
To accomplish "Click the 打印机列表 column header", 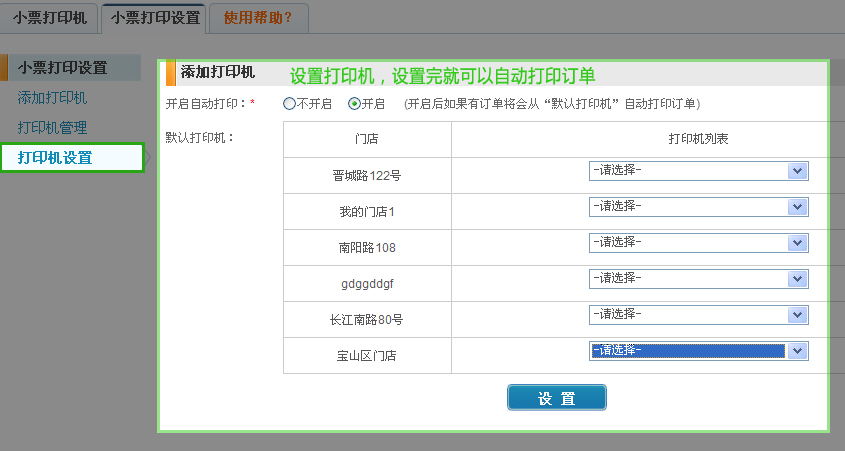I will (697, 139).
